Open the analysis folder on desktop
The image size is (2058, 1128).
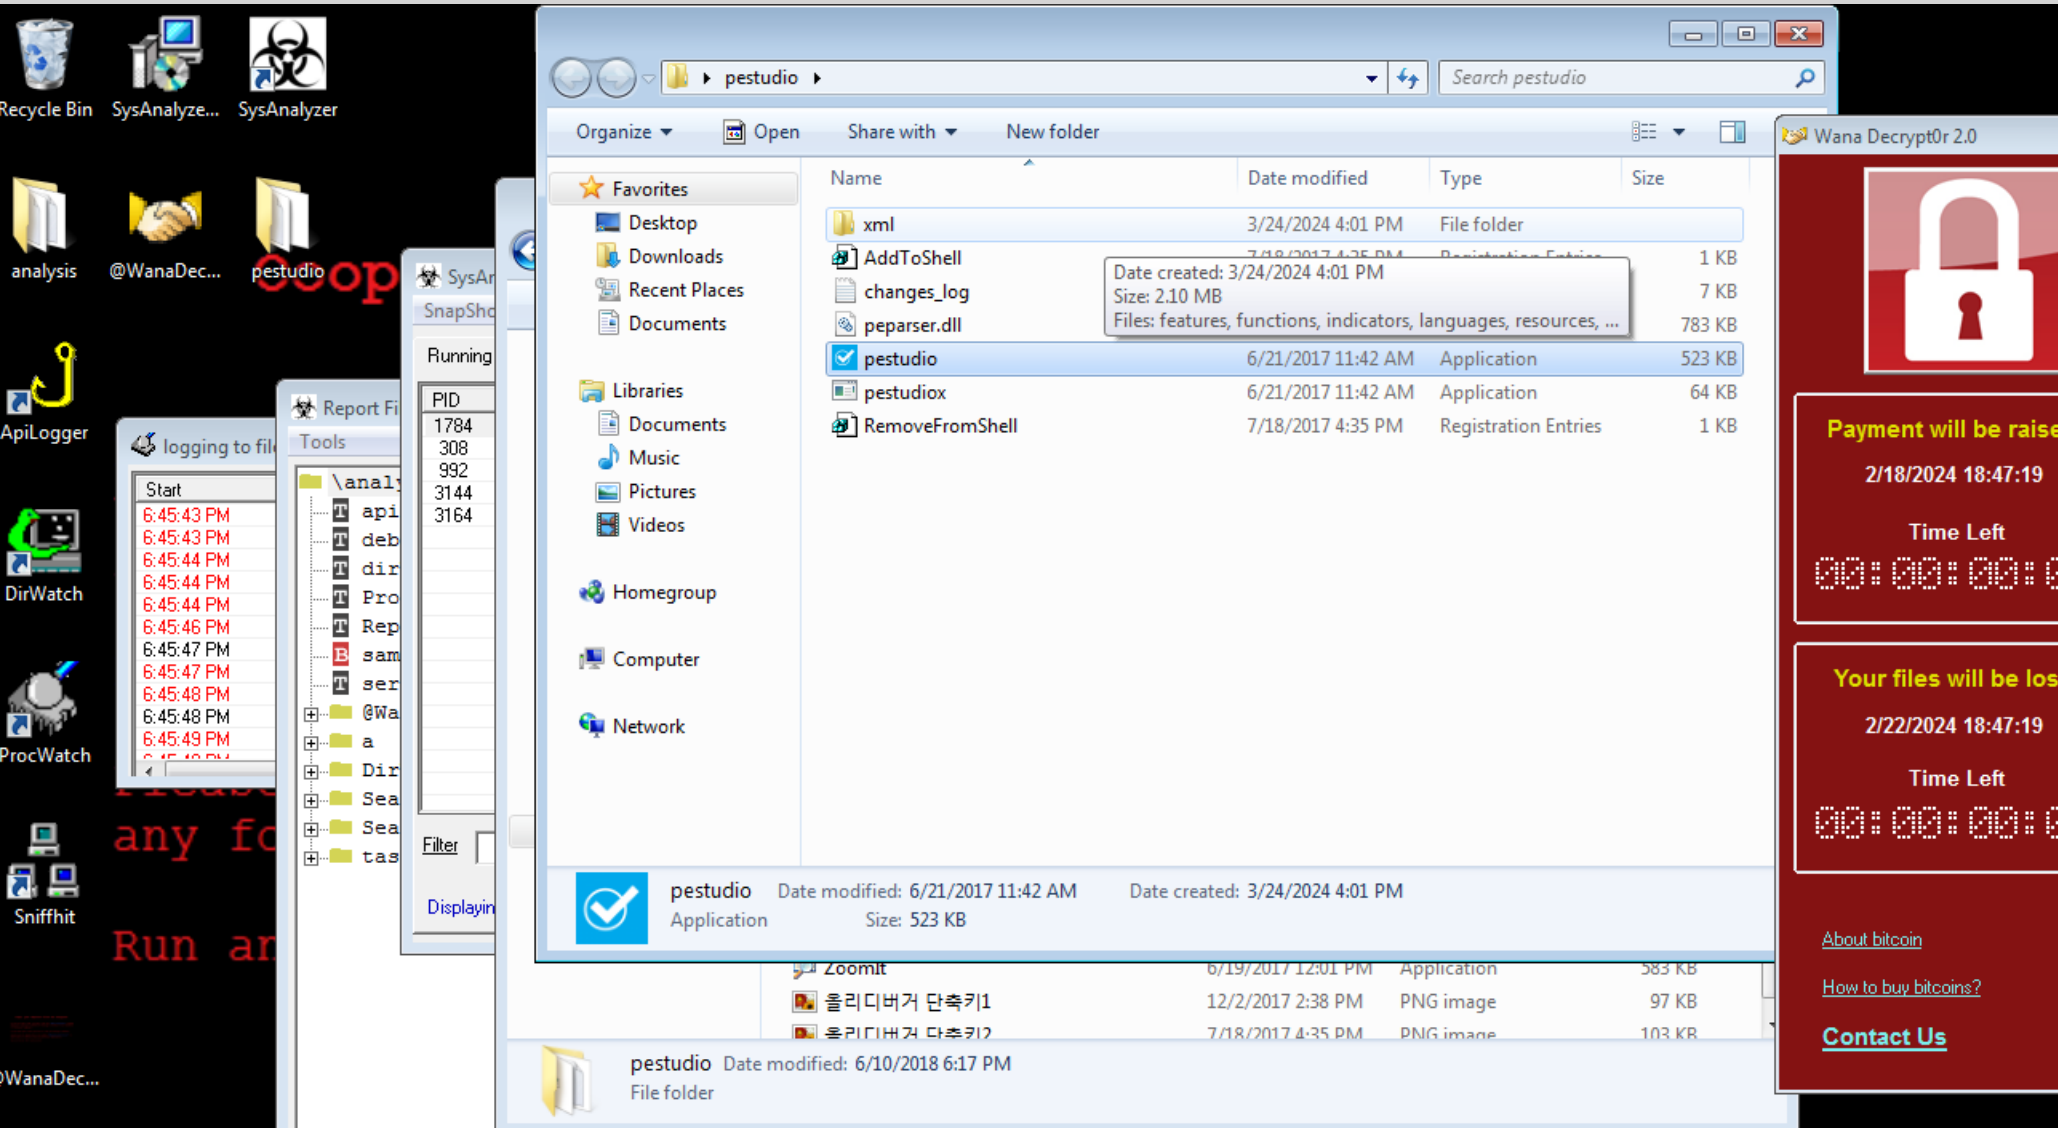click(43, 229)
